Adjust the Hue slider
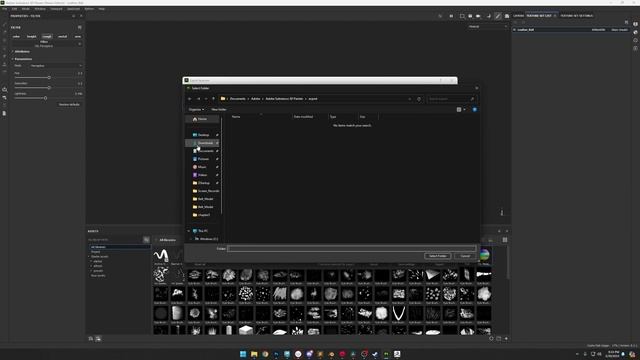Viewport: 640px width, 360px height. (x=49, y=78)
